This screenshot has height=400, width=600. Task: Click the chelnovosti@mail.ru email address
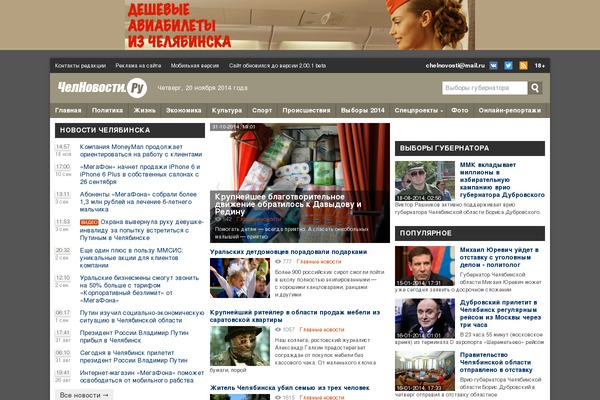455,66
